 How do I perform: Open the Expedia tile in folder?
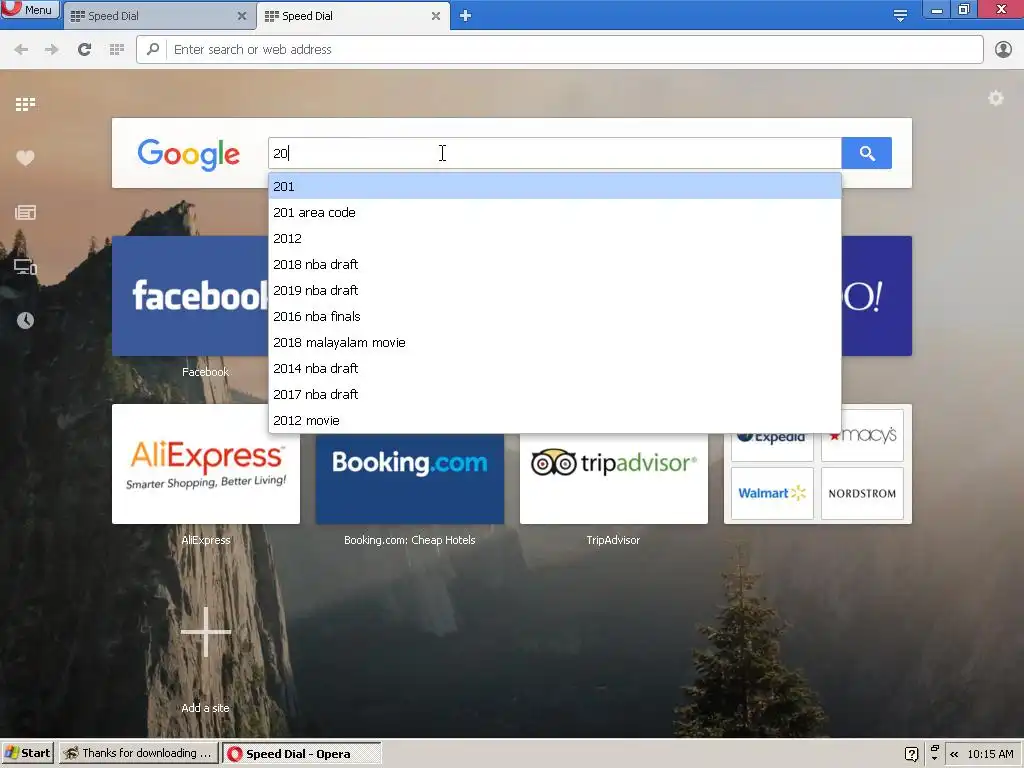pos(772,447)
